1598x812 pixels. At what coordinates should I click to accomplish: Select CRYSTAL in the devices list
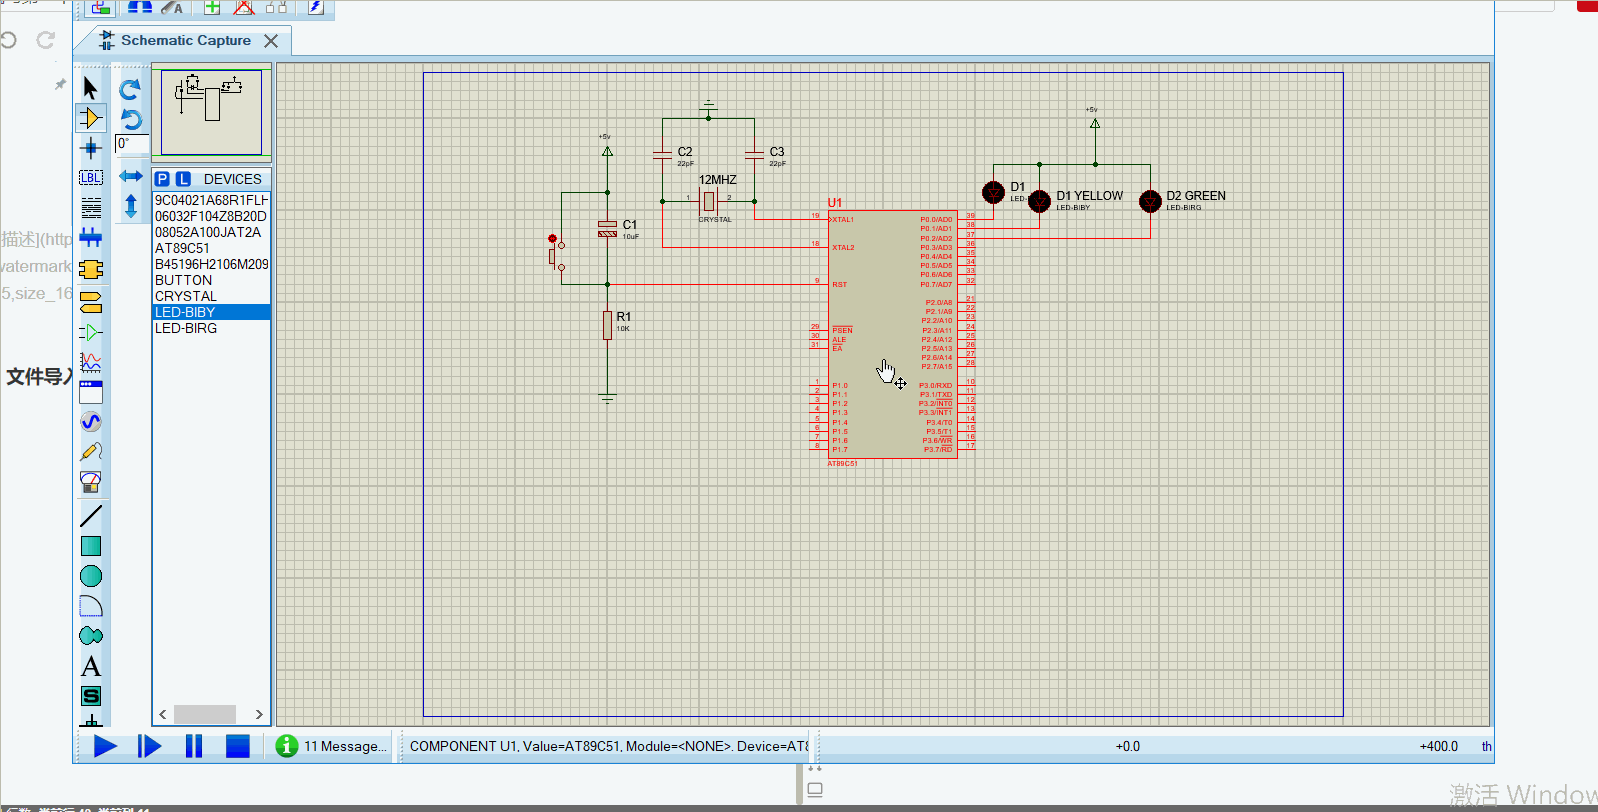pyautogui.click(x=186, y=296)
